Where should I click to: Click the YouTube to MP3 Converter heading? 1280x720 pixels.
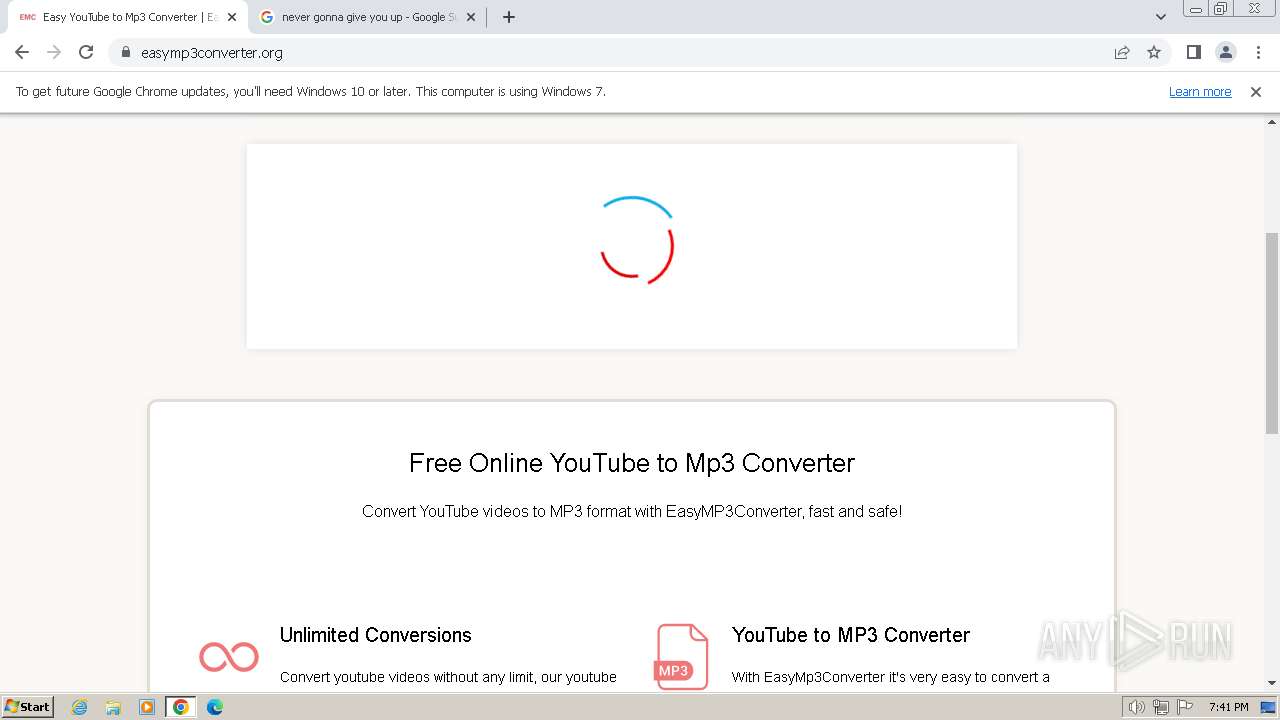point(851,635)
